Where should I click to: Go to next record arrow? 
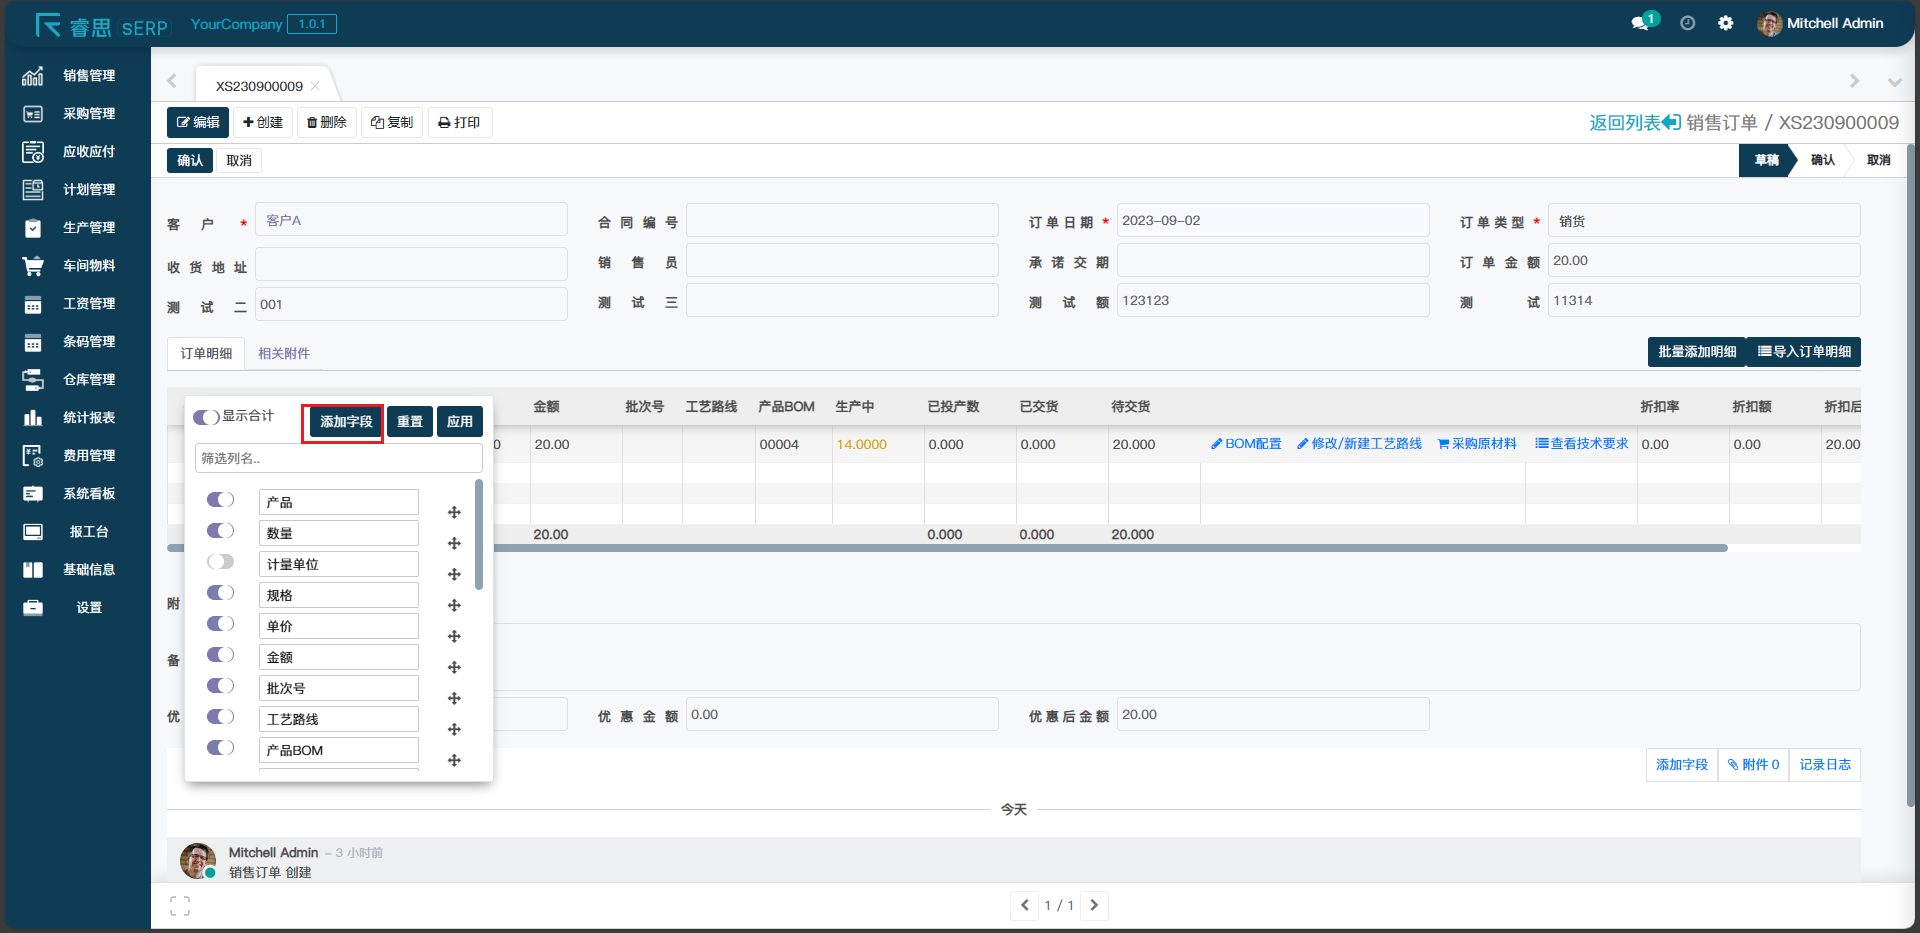[x=1094, y=905]
